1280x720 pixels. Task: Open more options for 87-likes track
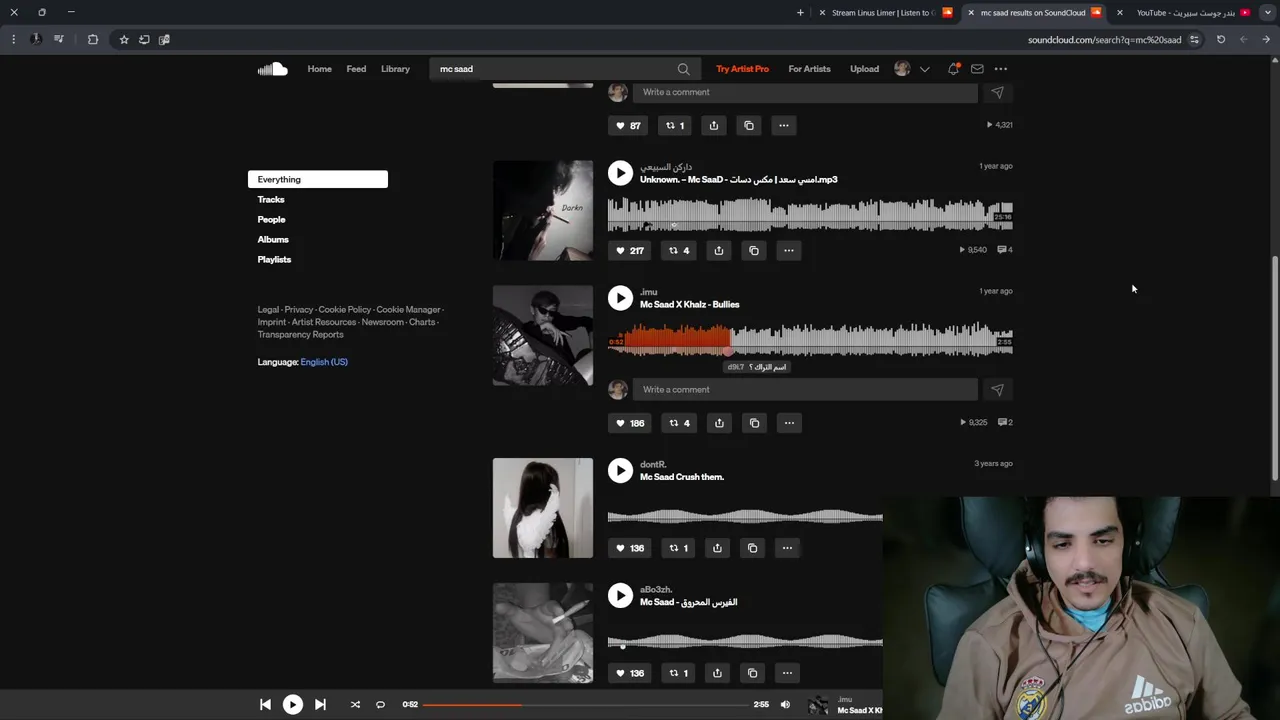point(784,125)
